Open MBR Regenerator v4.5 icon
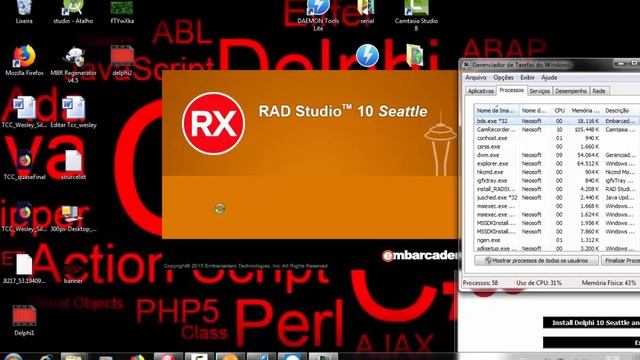Image resolution: width=640 pixels, height=360 pixels. click(73, 64)
